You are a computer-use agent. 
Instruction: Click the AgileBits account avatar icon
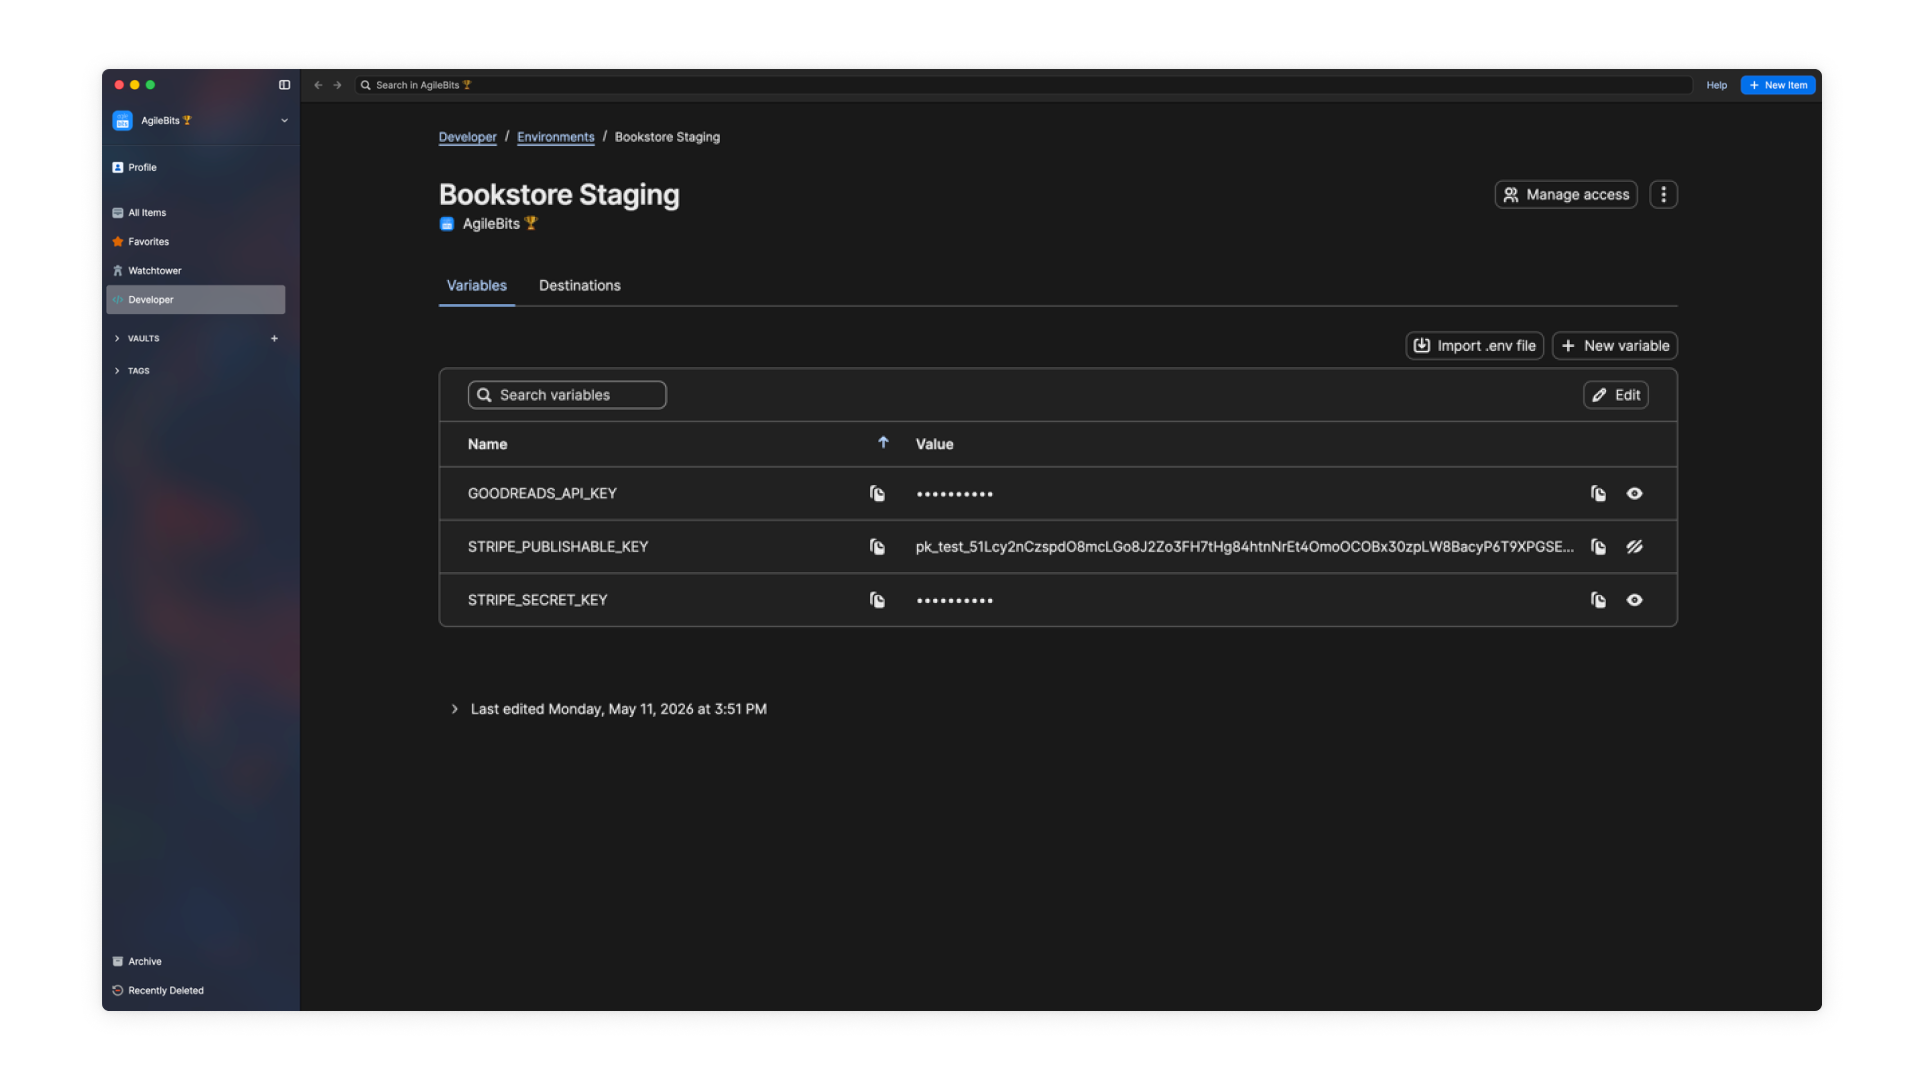(x=122, y=121)
